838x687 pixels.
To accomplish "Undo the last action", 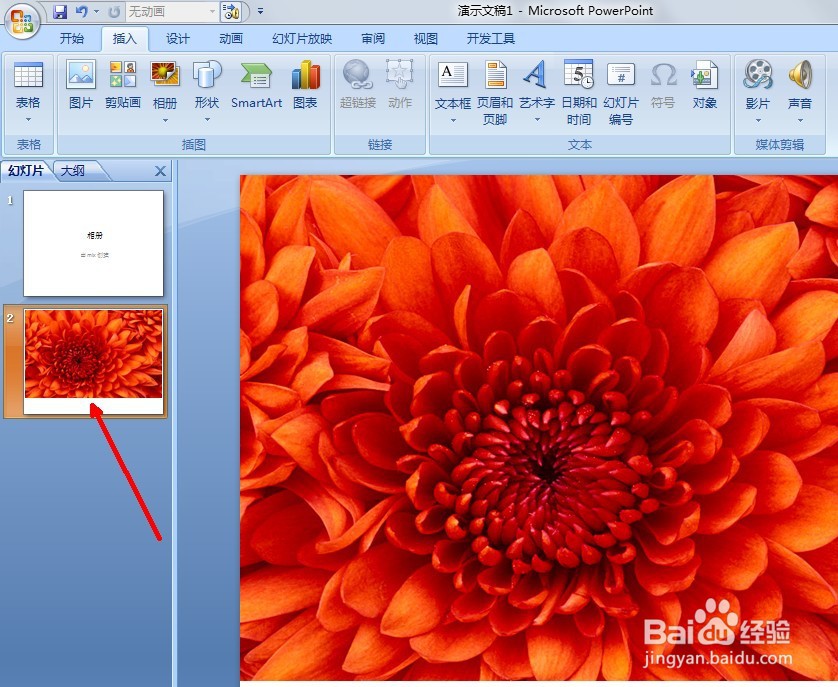I will pos(81,11).
